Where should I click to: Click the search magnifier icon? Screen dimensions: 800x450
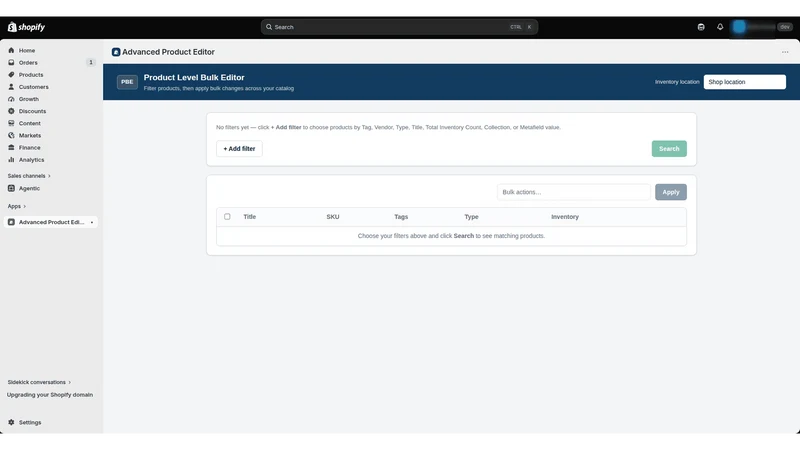pyautogui.click(x=269, y=27)
